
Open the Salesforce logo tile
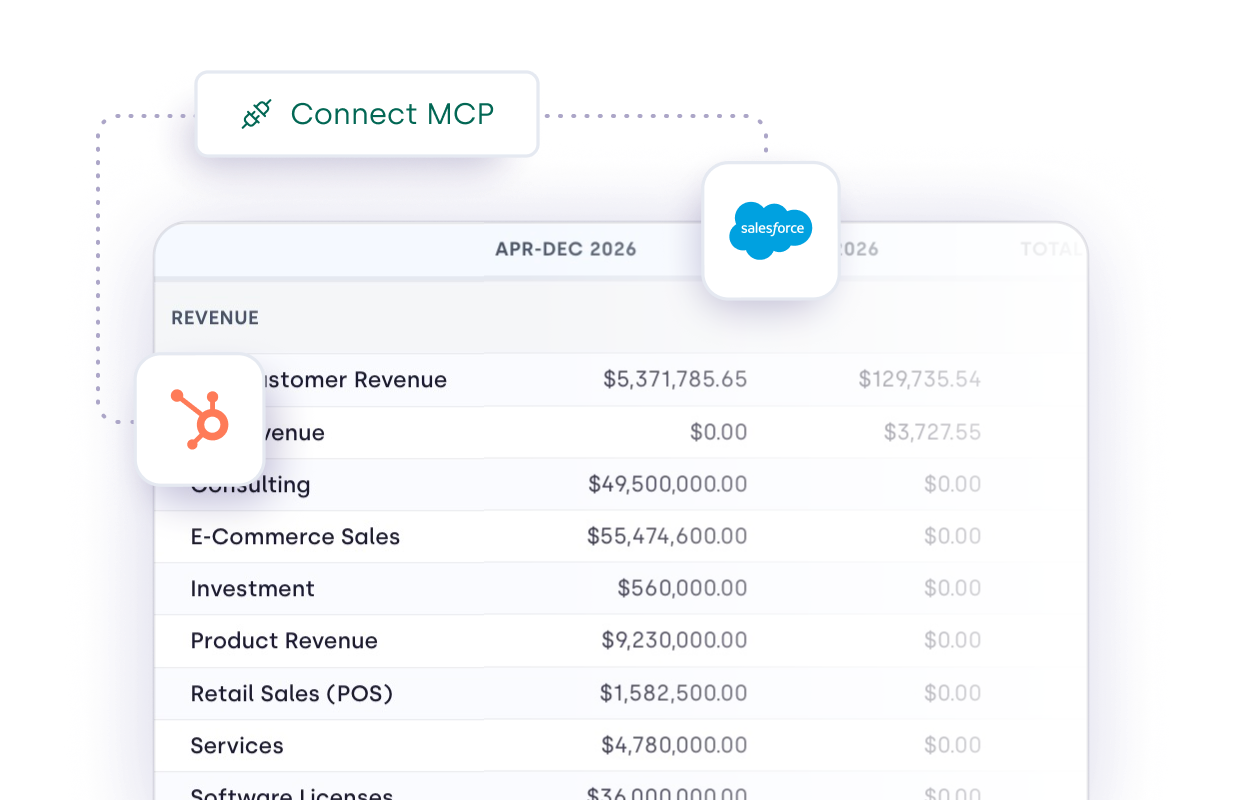point(770,230)
